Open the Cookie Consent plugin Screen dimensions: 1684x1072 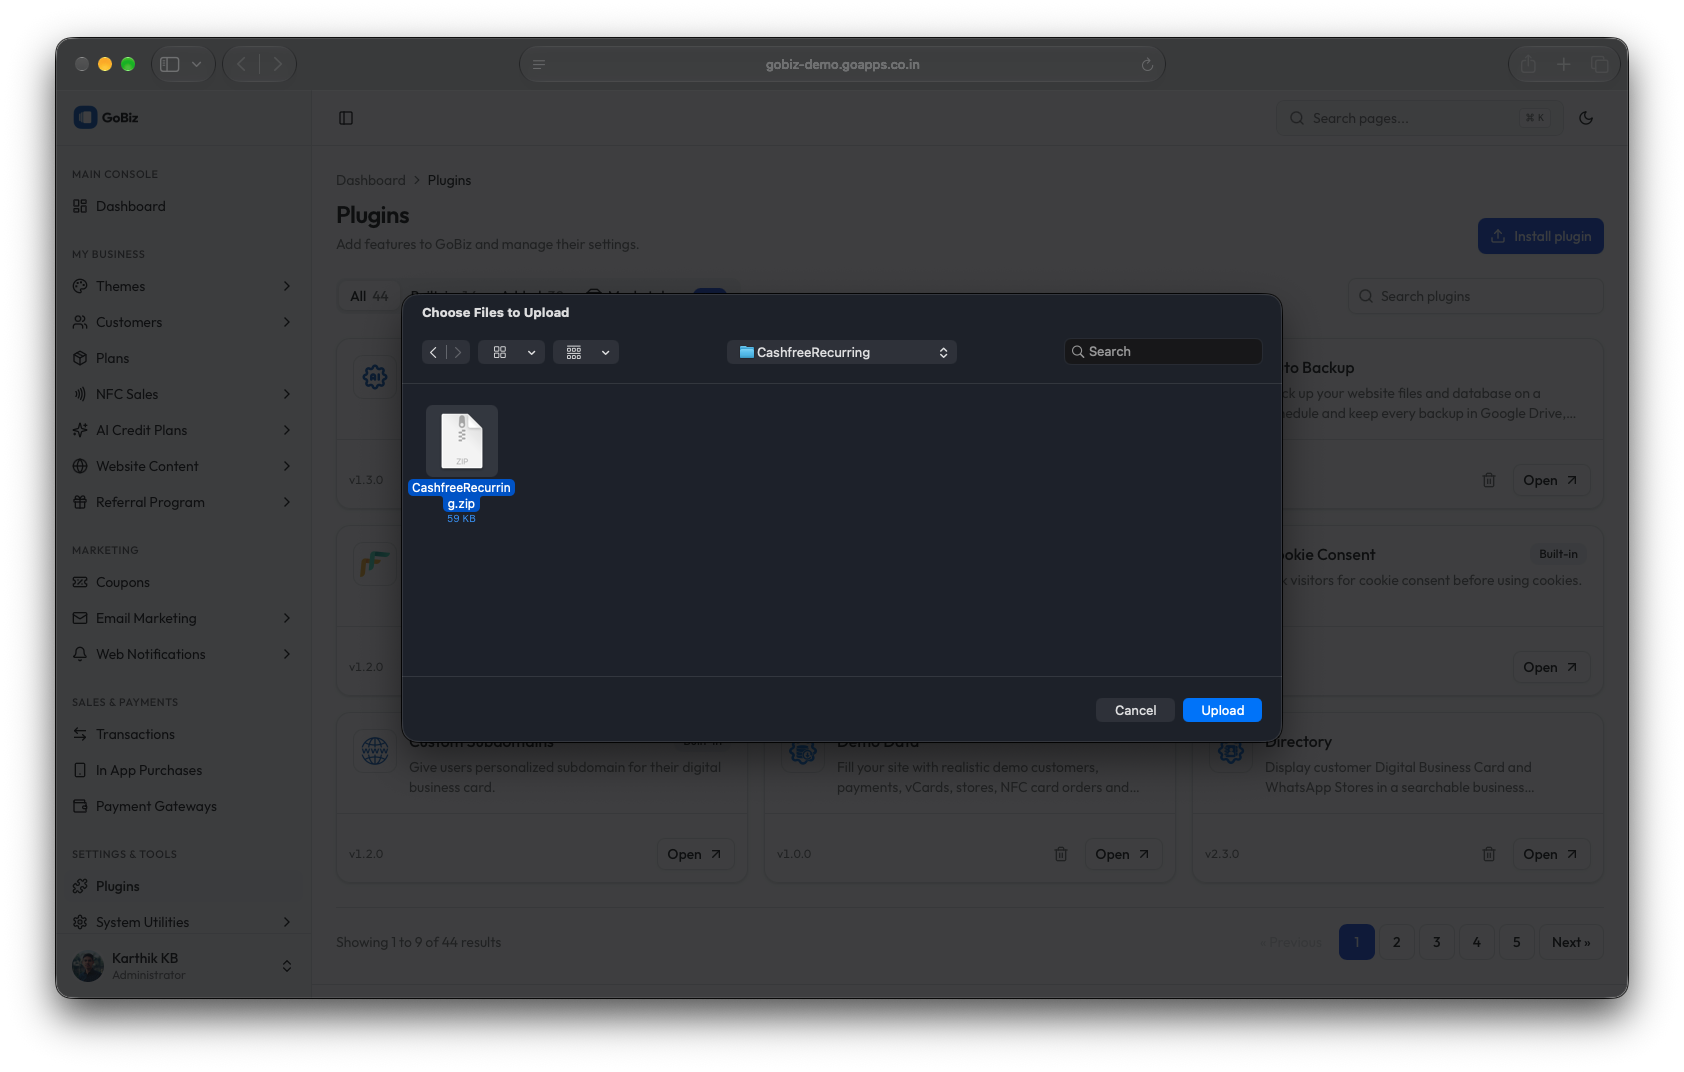pos(1550,667)
